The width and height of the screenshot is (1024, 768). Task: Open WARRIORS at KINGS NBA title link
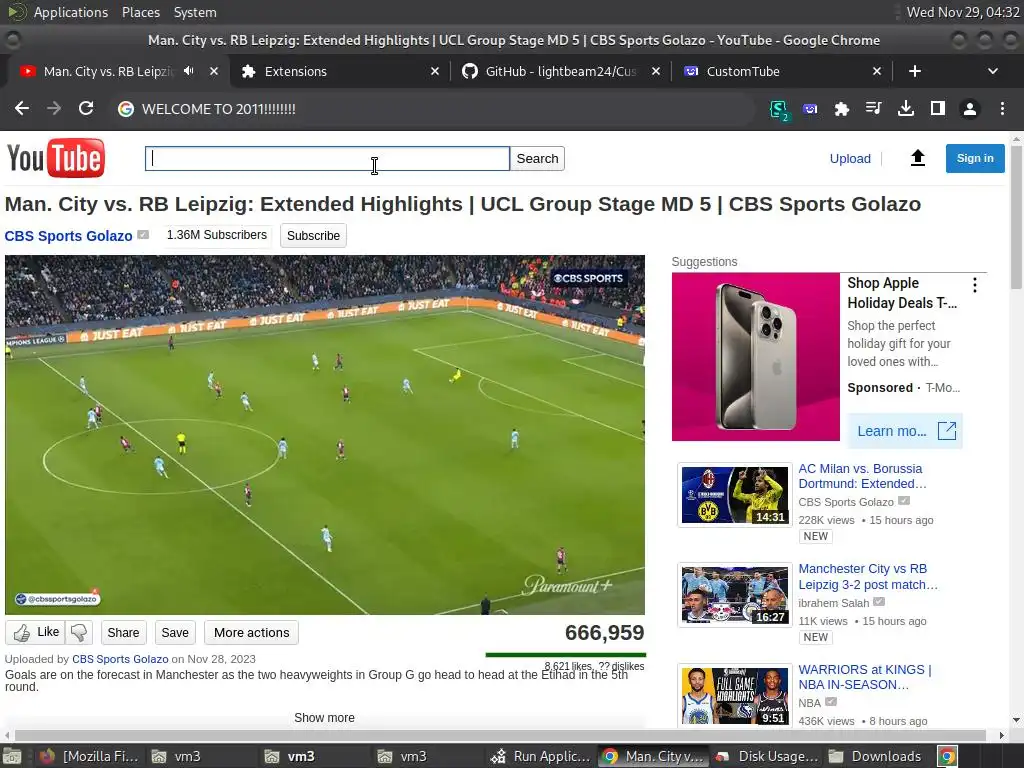[865, 677]
